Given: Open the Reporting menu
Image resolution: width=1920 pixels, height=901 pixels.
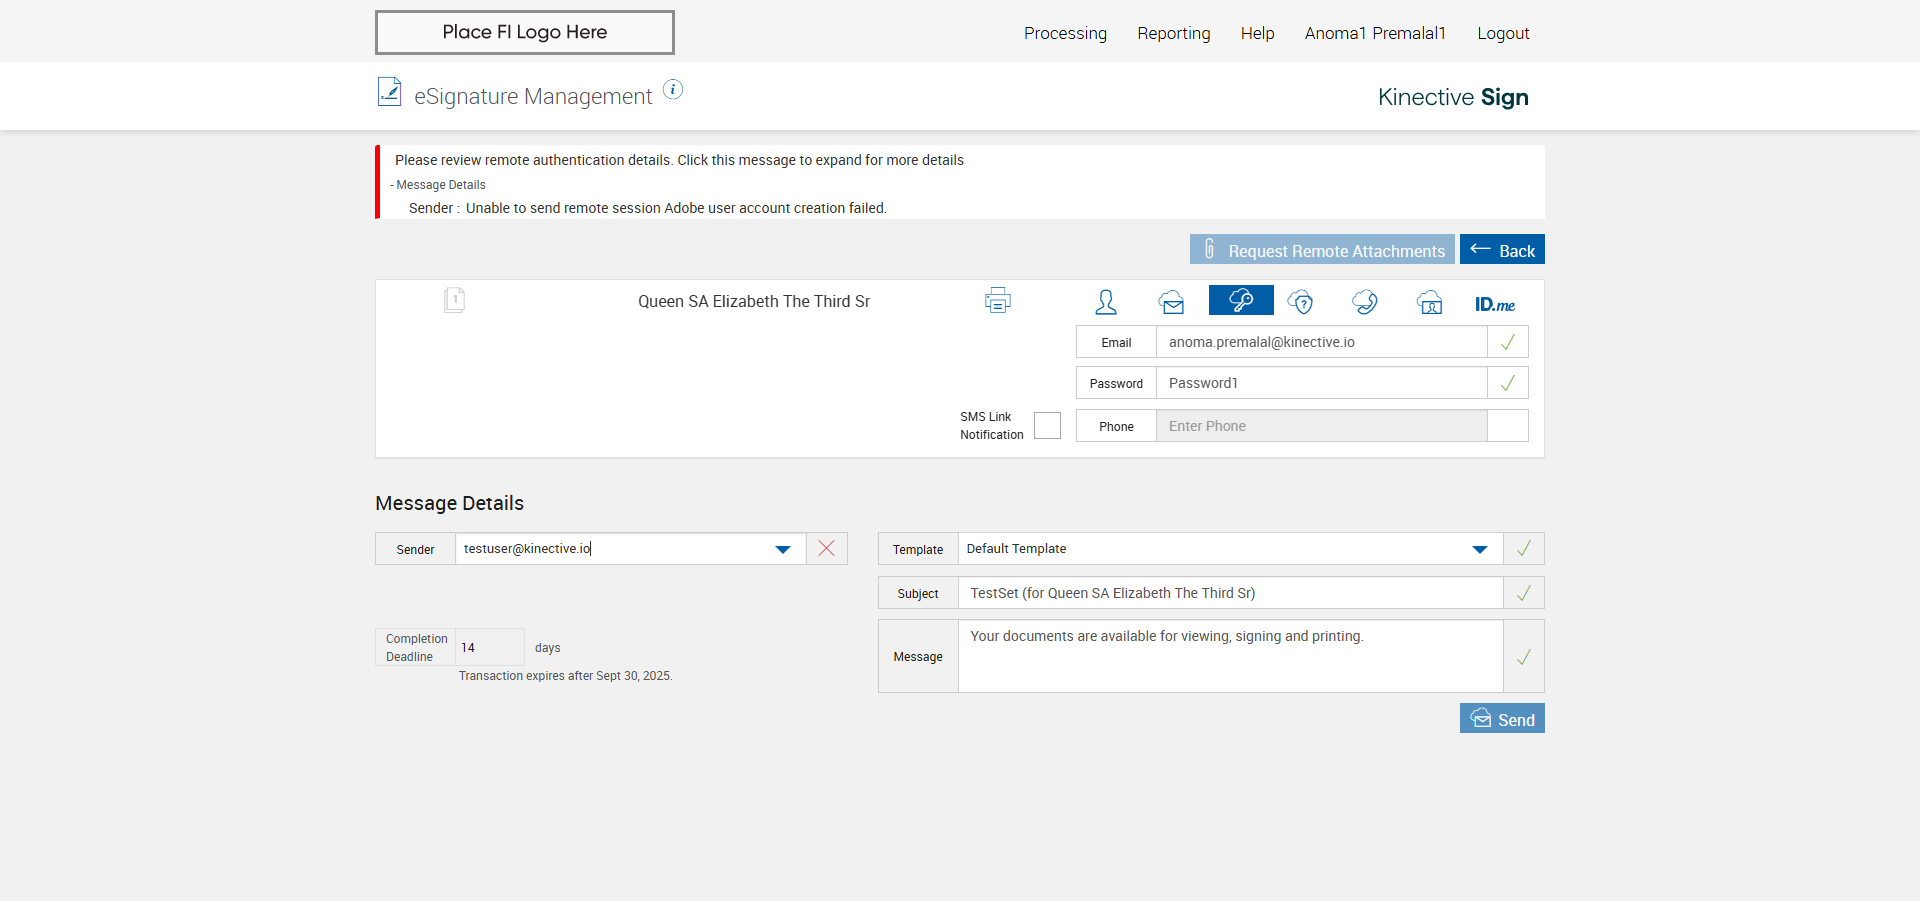Looking at the screenshot, I should click(x=1173, y=33).
